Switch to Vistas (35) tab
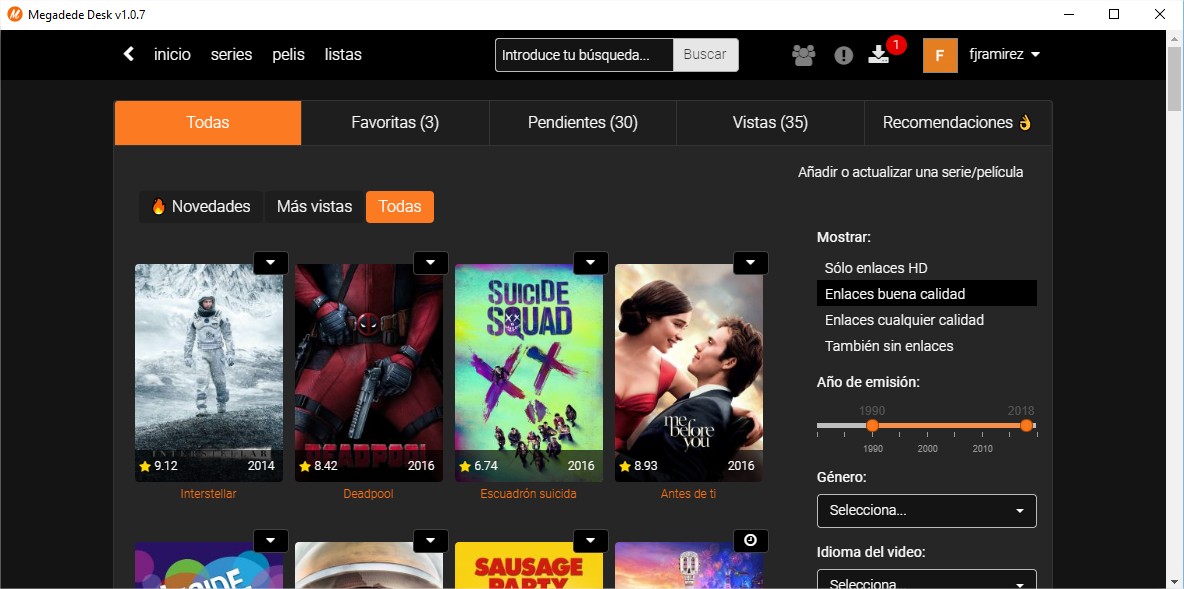Viewport: 1184px width, 589px height. pyautogui.click(x=770, y=122)
